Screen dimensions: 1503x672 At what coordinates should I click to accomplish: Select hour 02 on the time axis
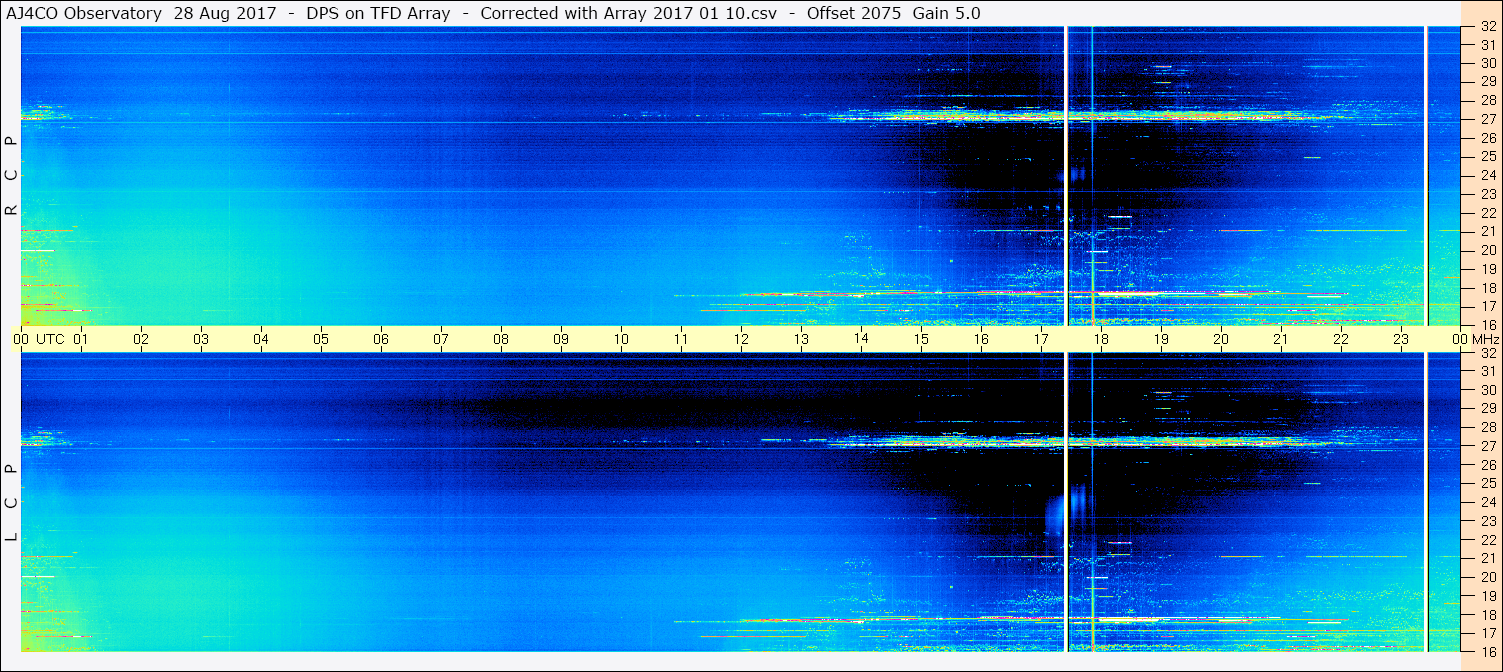pyautogui.click(x=141, y=339)
